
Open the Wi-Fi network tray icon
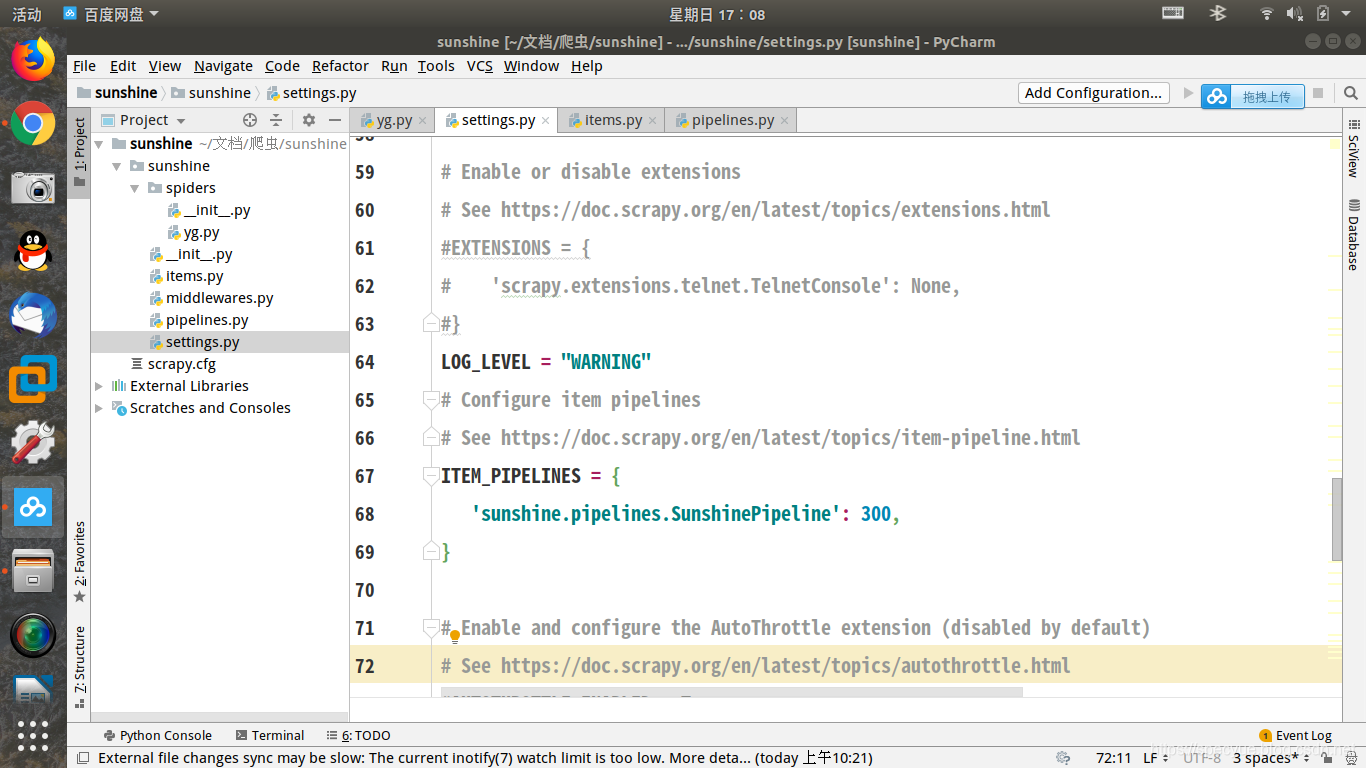point(1267,13)
